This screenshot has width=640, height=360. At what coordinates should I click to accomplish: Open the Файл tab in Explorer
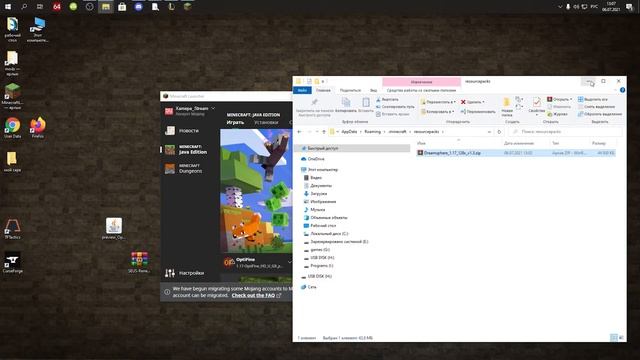tap(302, 90)
